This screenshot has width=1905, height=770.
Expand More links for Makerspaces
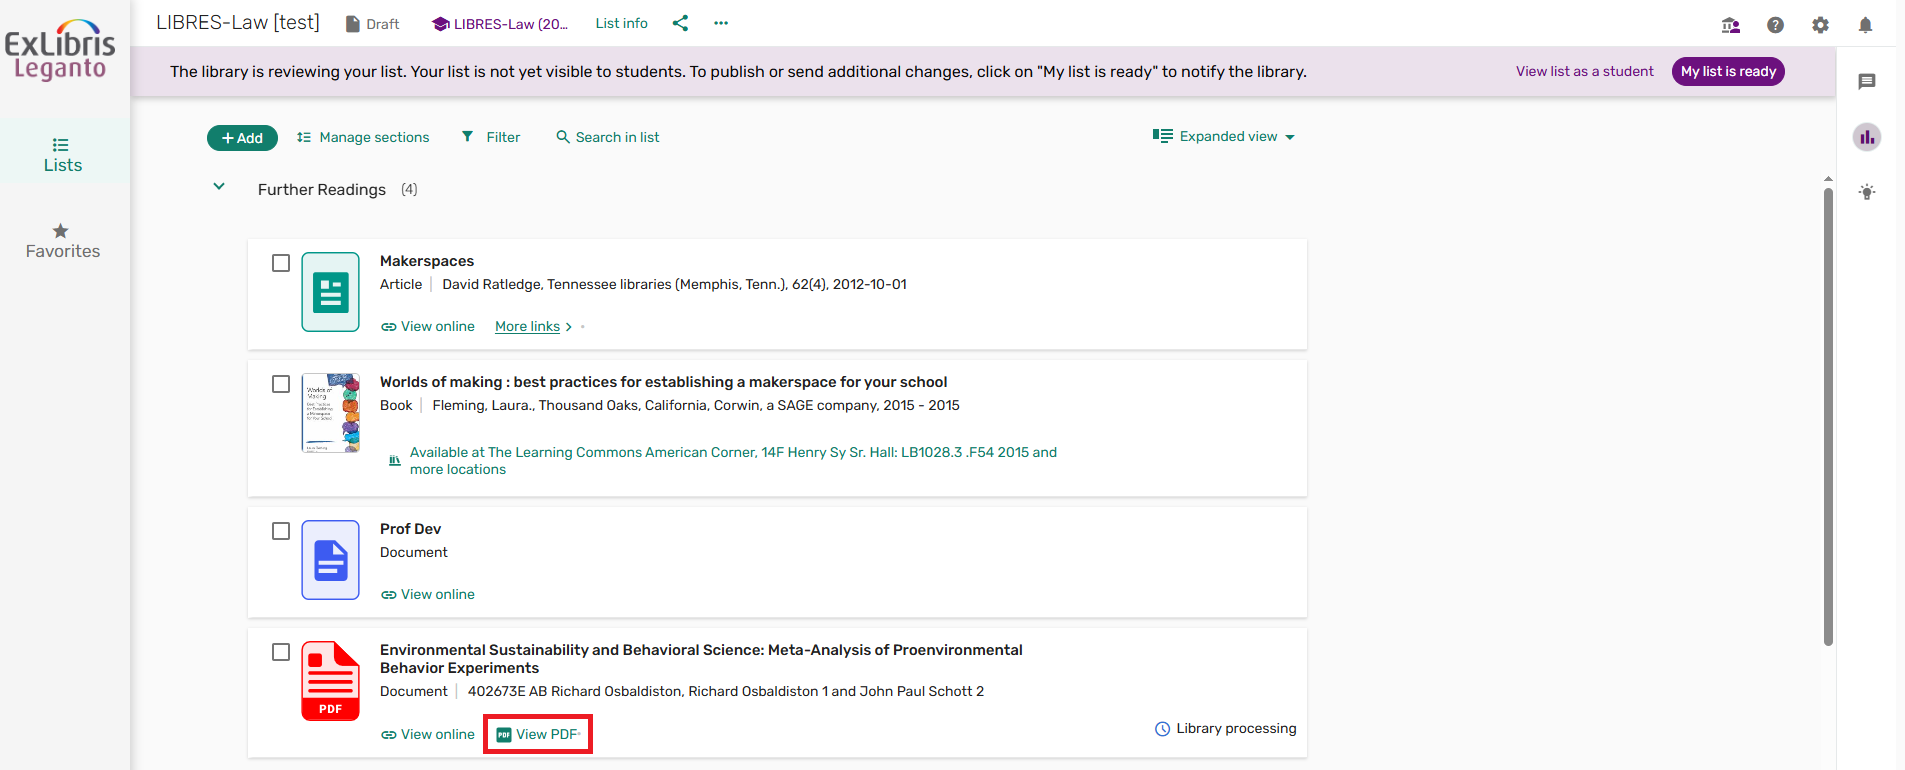coord(533,327)
